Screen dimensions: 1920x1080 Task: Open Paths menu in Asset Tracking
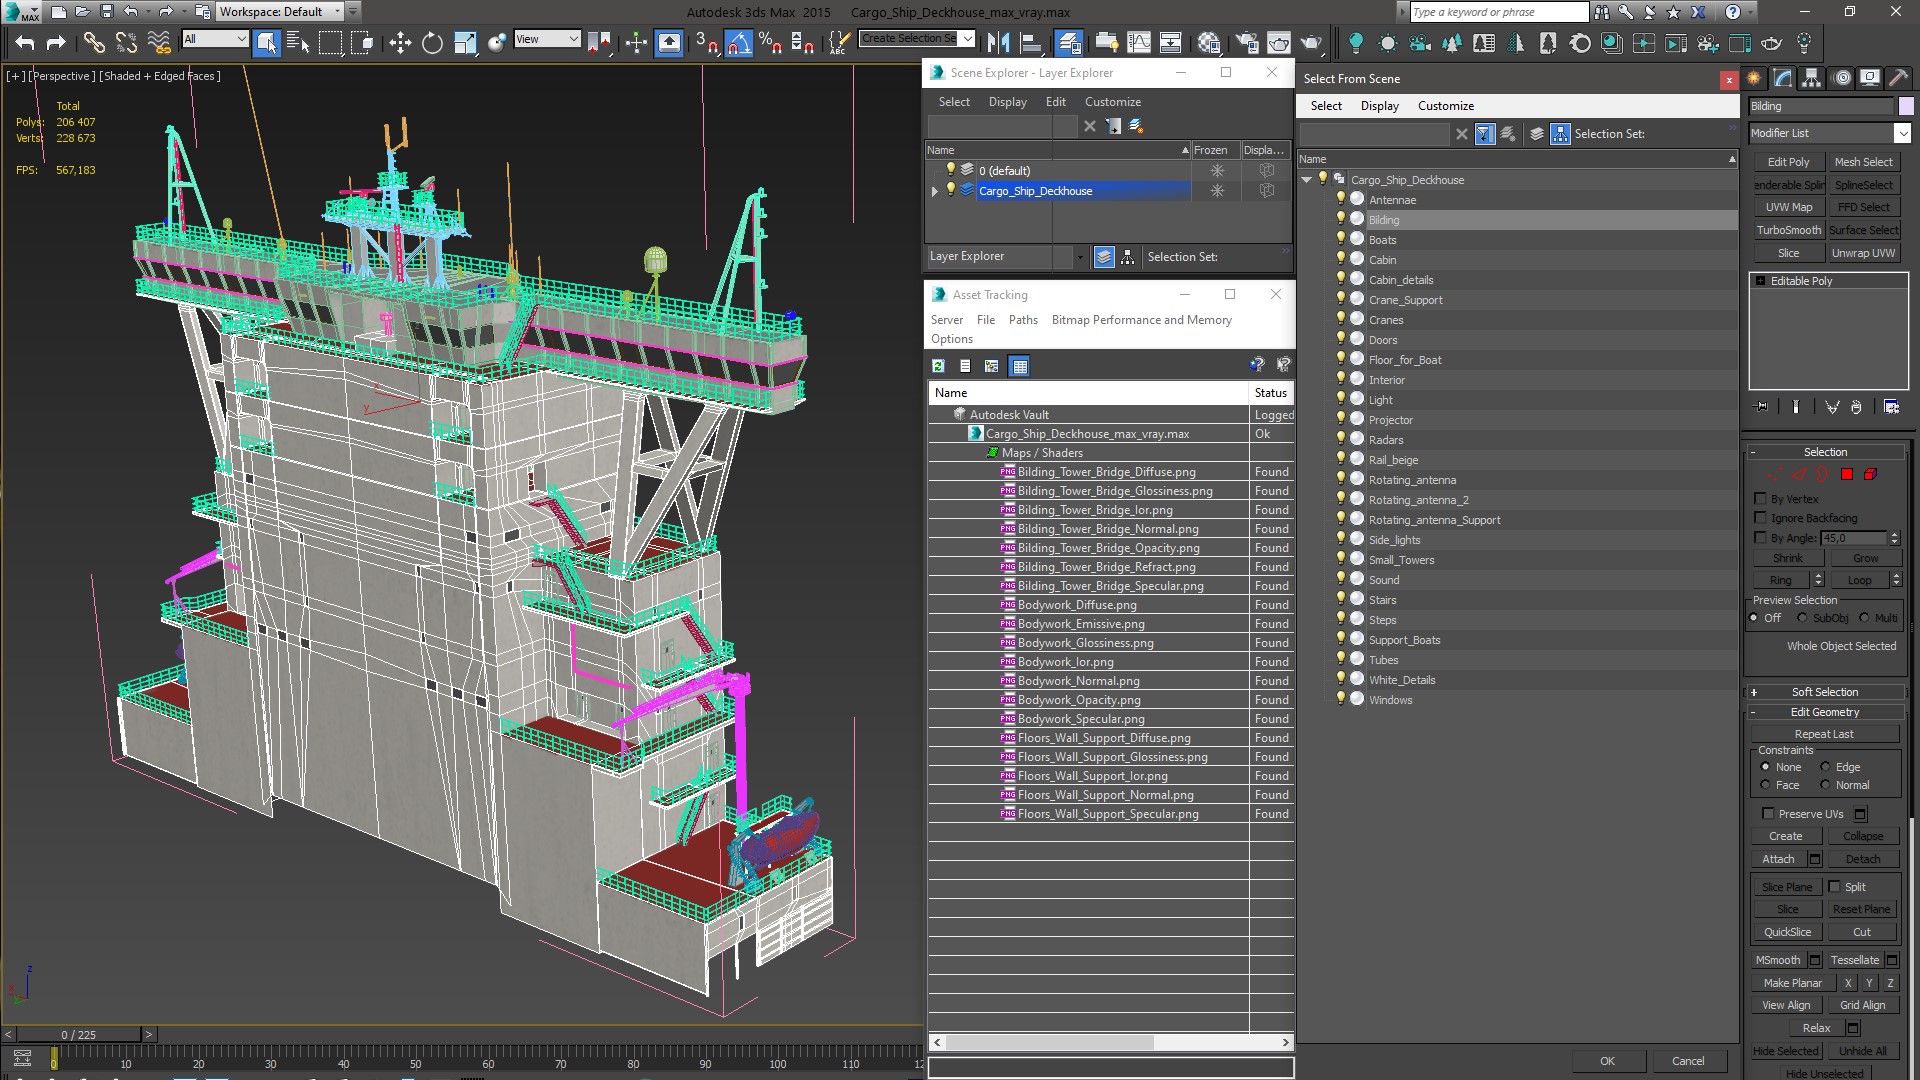coord(1022,320)
